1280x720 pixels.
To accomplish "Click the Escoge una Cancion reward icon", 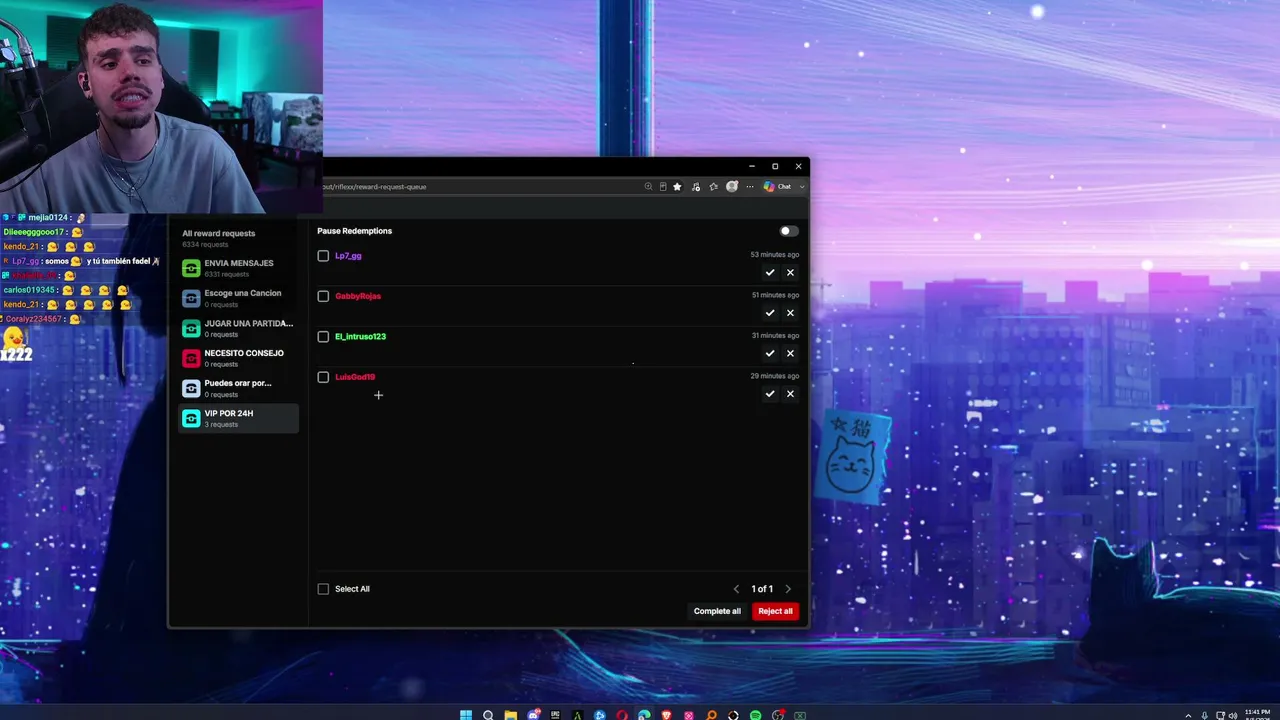I will 191,298.
